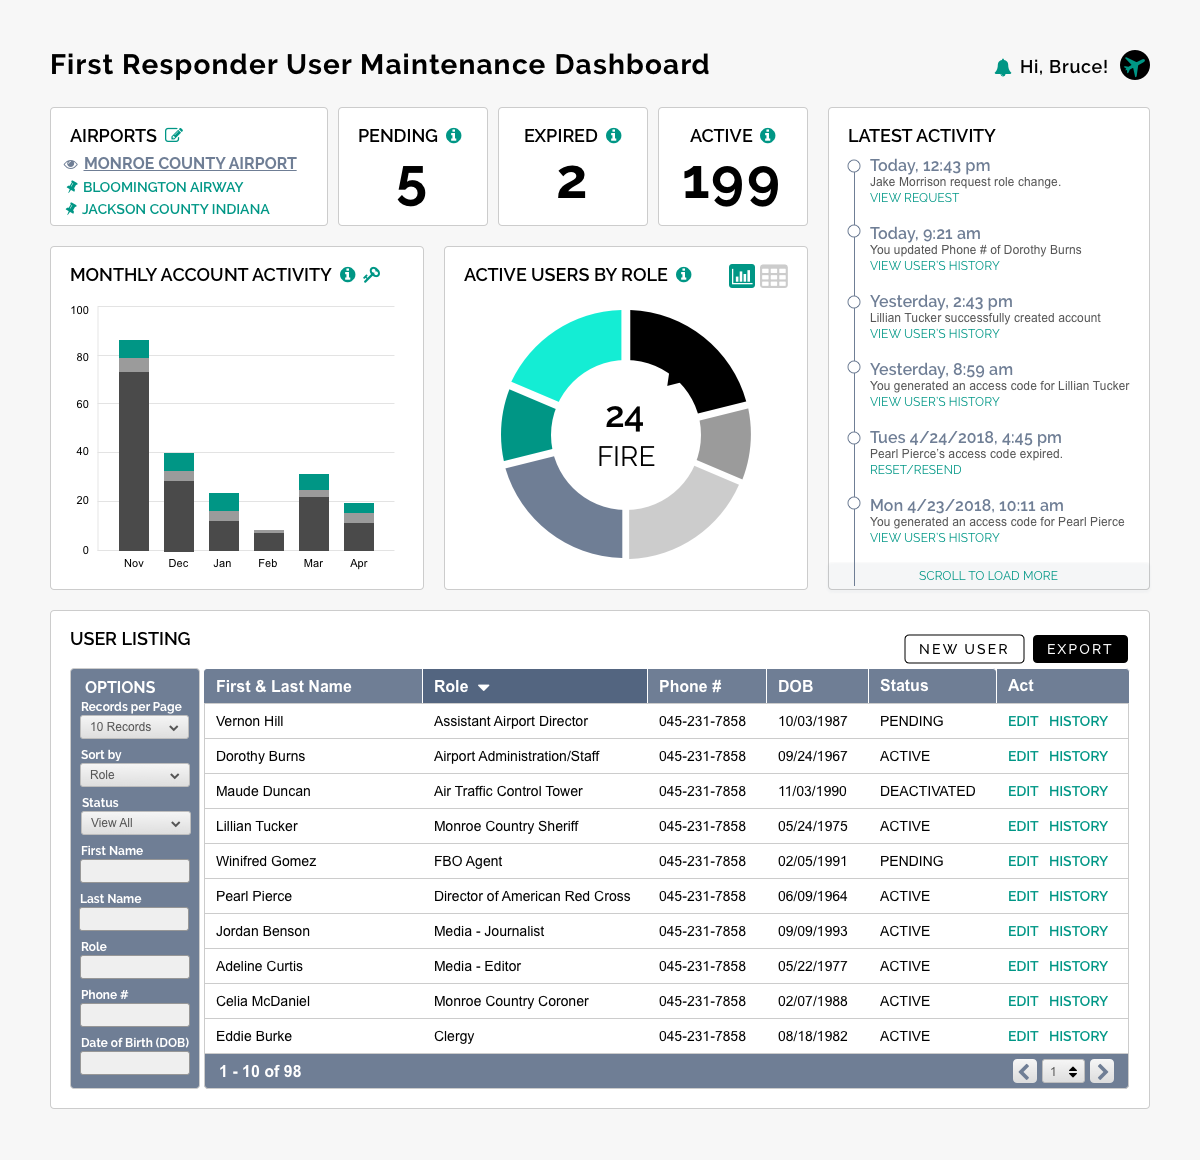Click the notification bell icon
Viewport: 1200px width, 1160px height.
point(1003,67)
